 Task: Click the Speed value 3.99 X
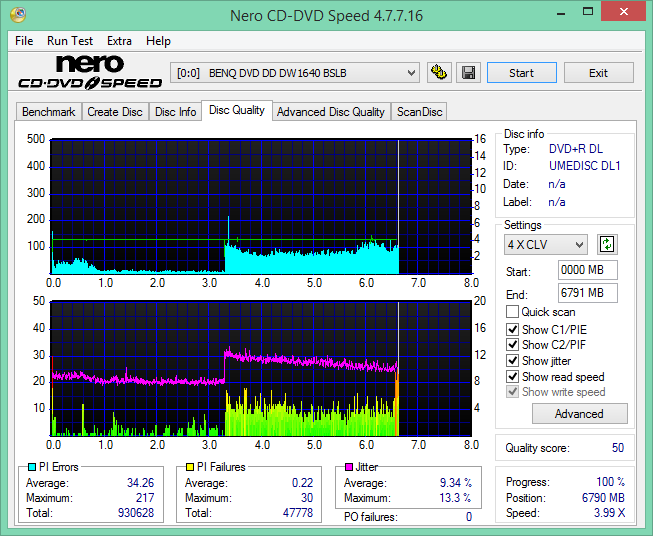610,513
